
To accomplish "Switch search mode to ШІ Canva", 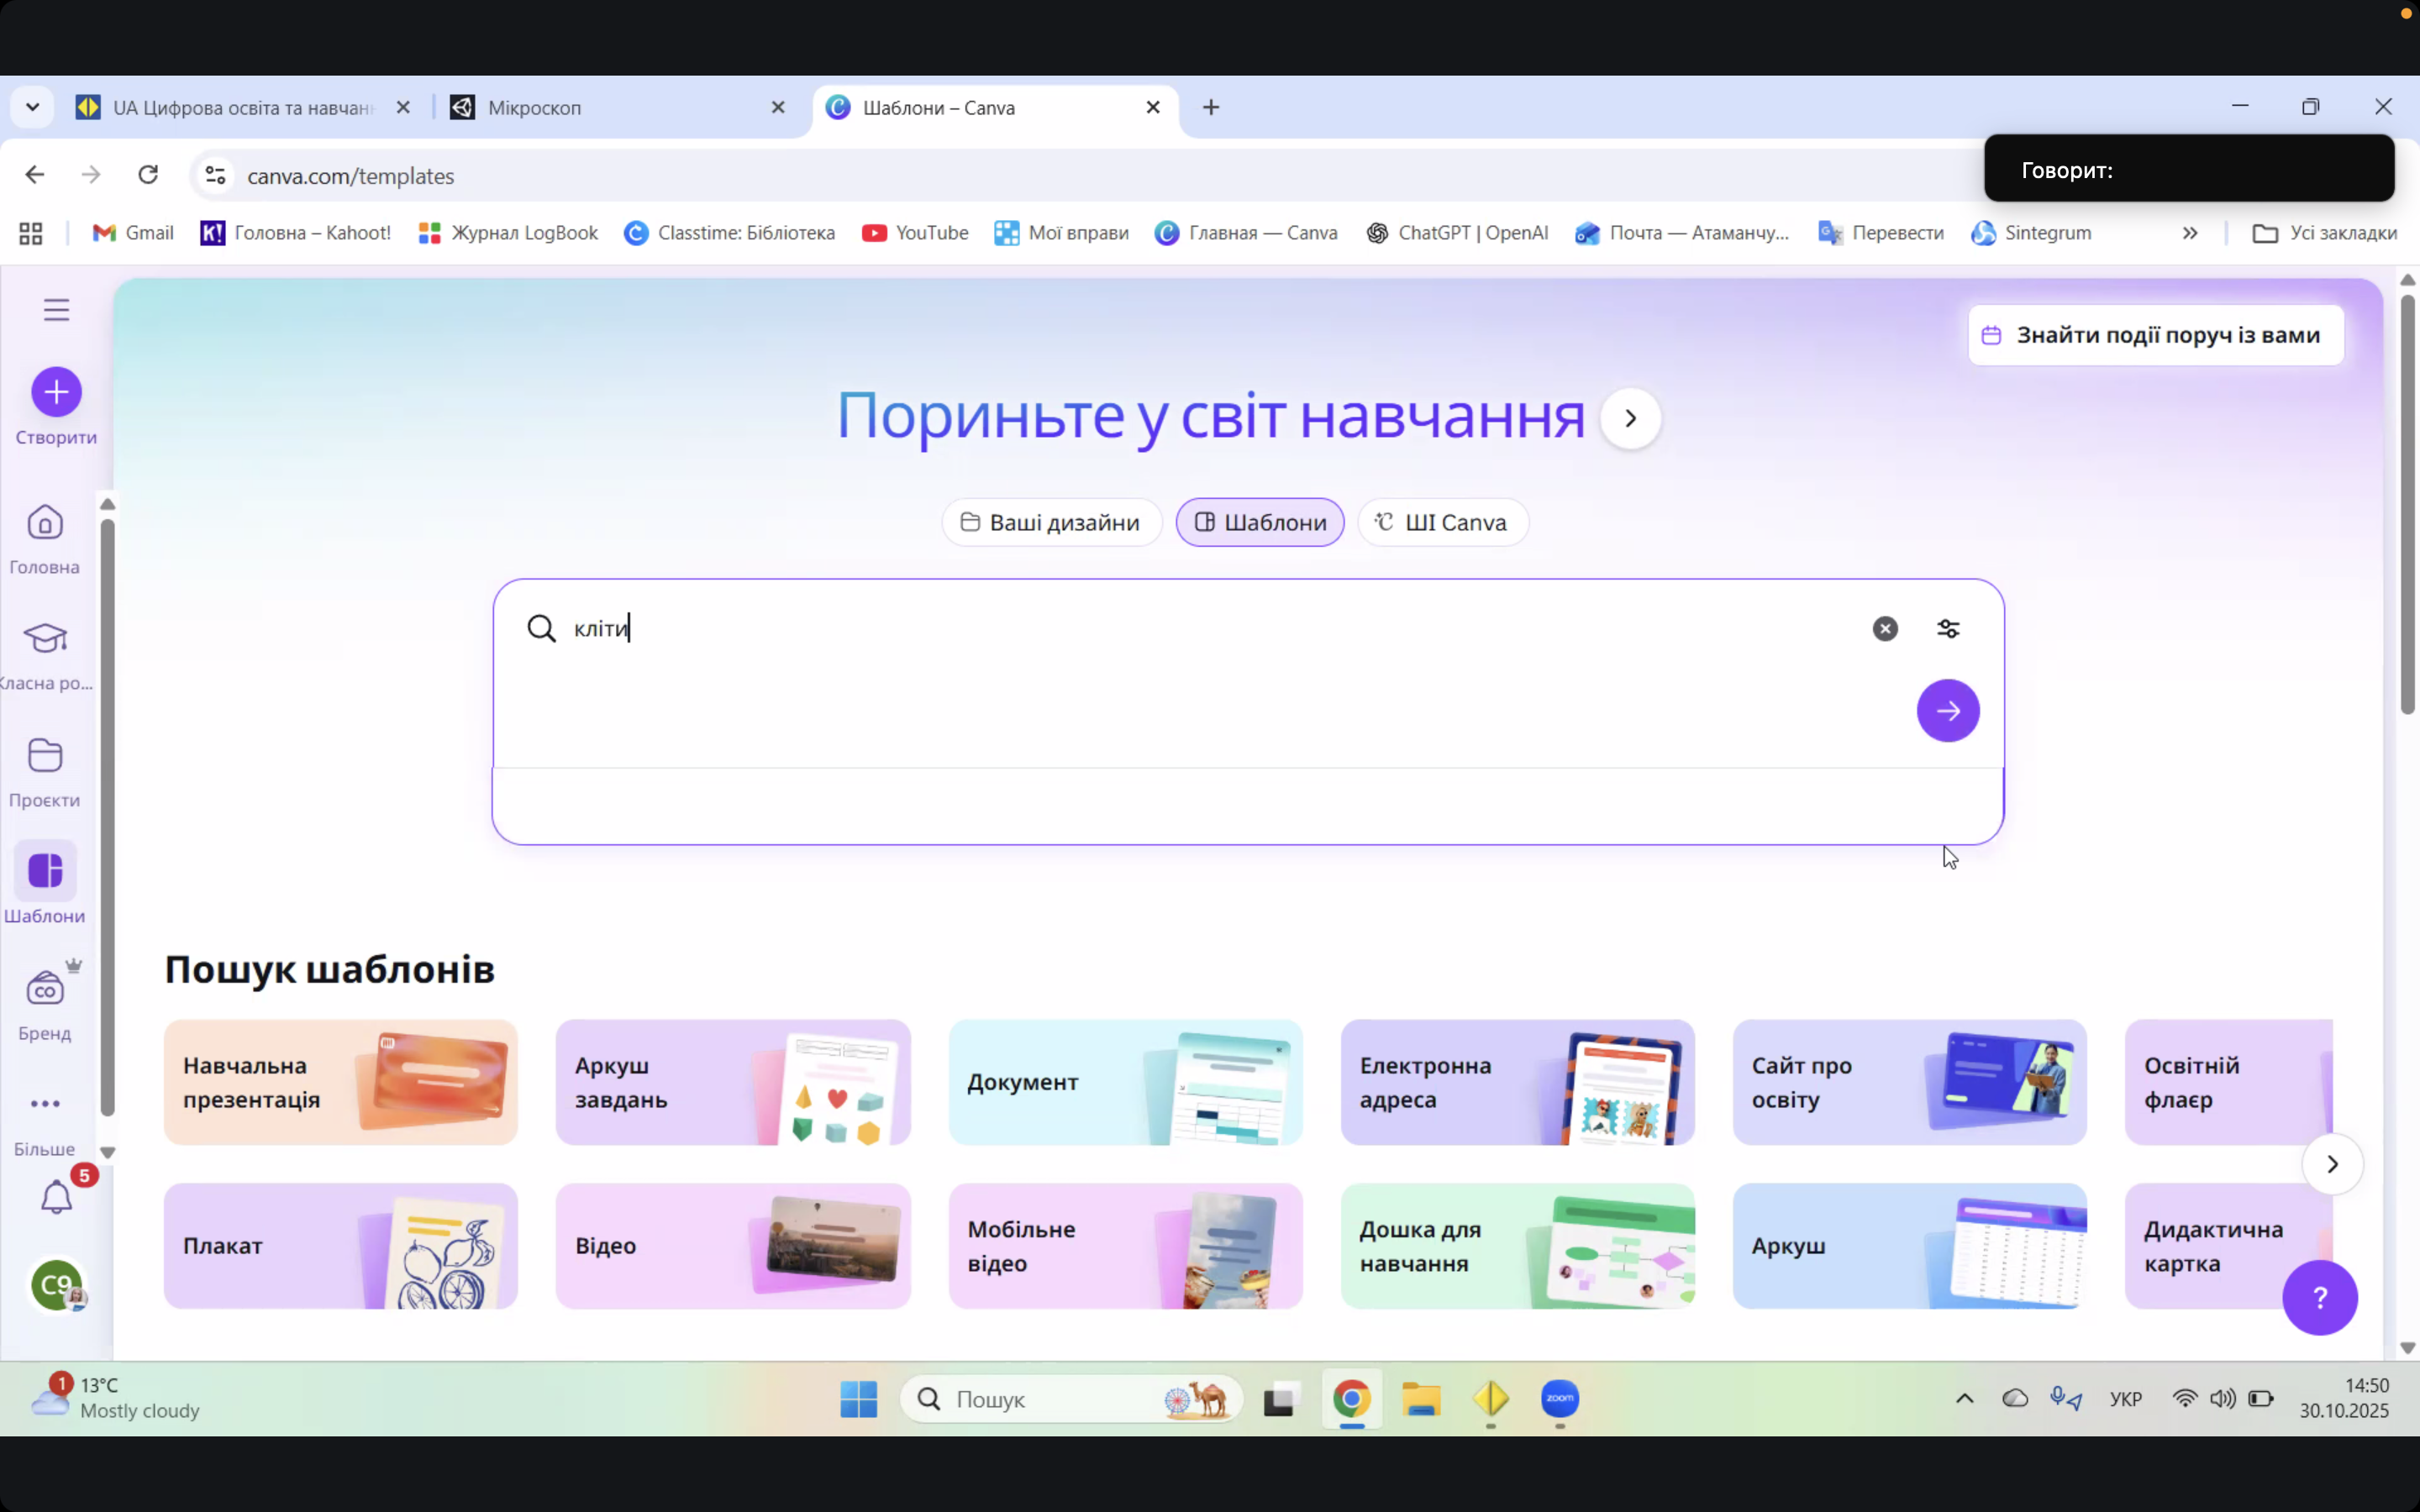I will pos(1442,522).
